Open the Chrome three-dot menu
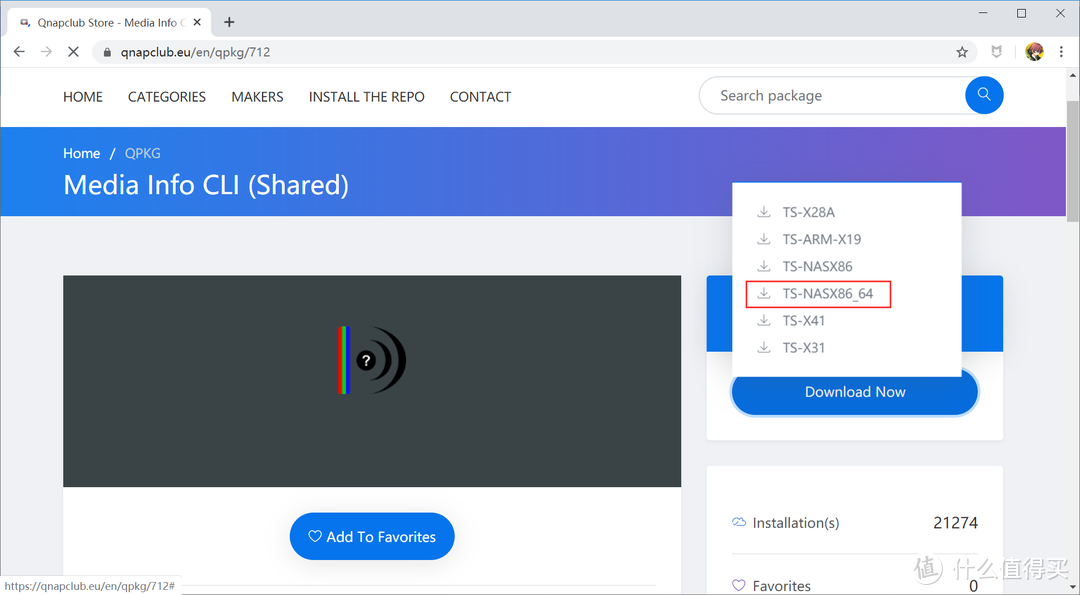Image resolution: width=1080 pixels, height=595 pixels. (1061, 52)
